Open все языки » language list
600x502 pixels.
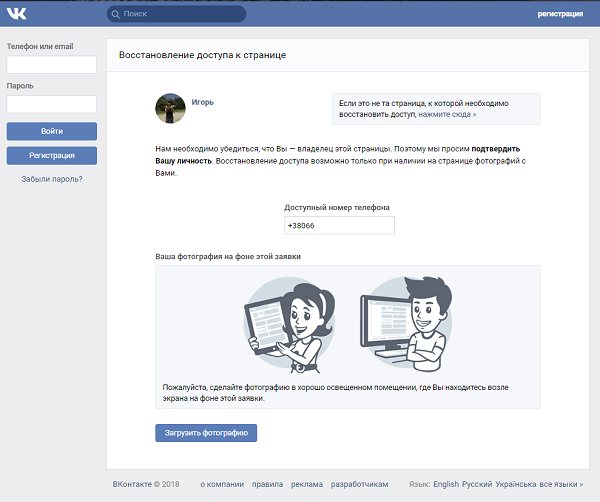pos(562,484)
